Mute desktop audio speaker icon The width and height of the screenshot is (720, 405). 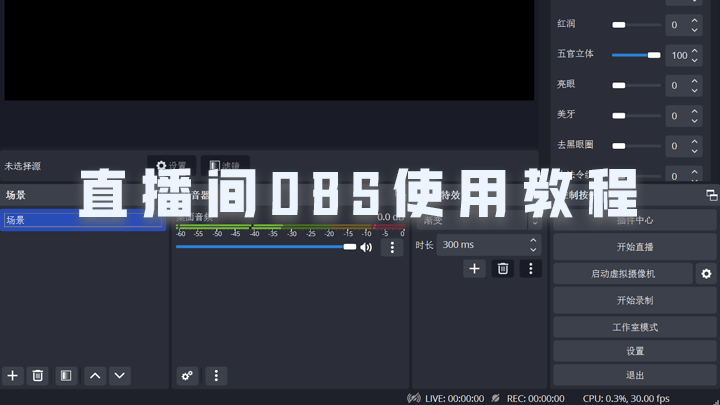point(366,248)
